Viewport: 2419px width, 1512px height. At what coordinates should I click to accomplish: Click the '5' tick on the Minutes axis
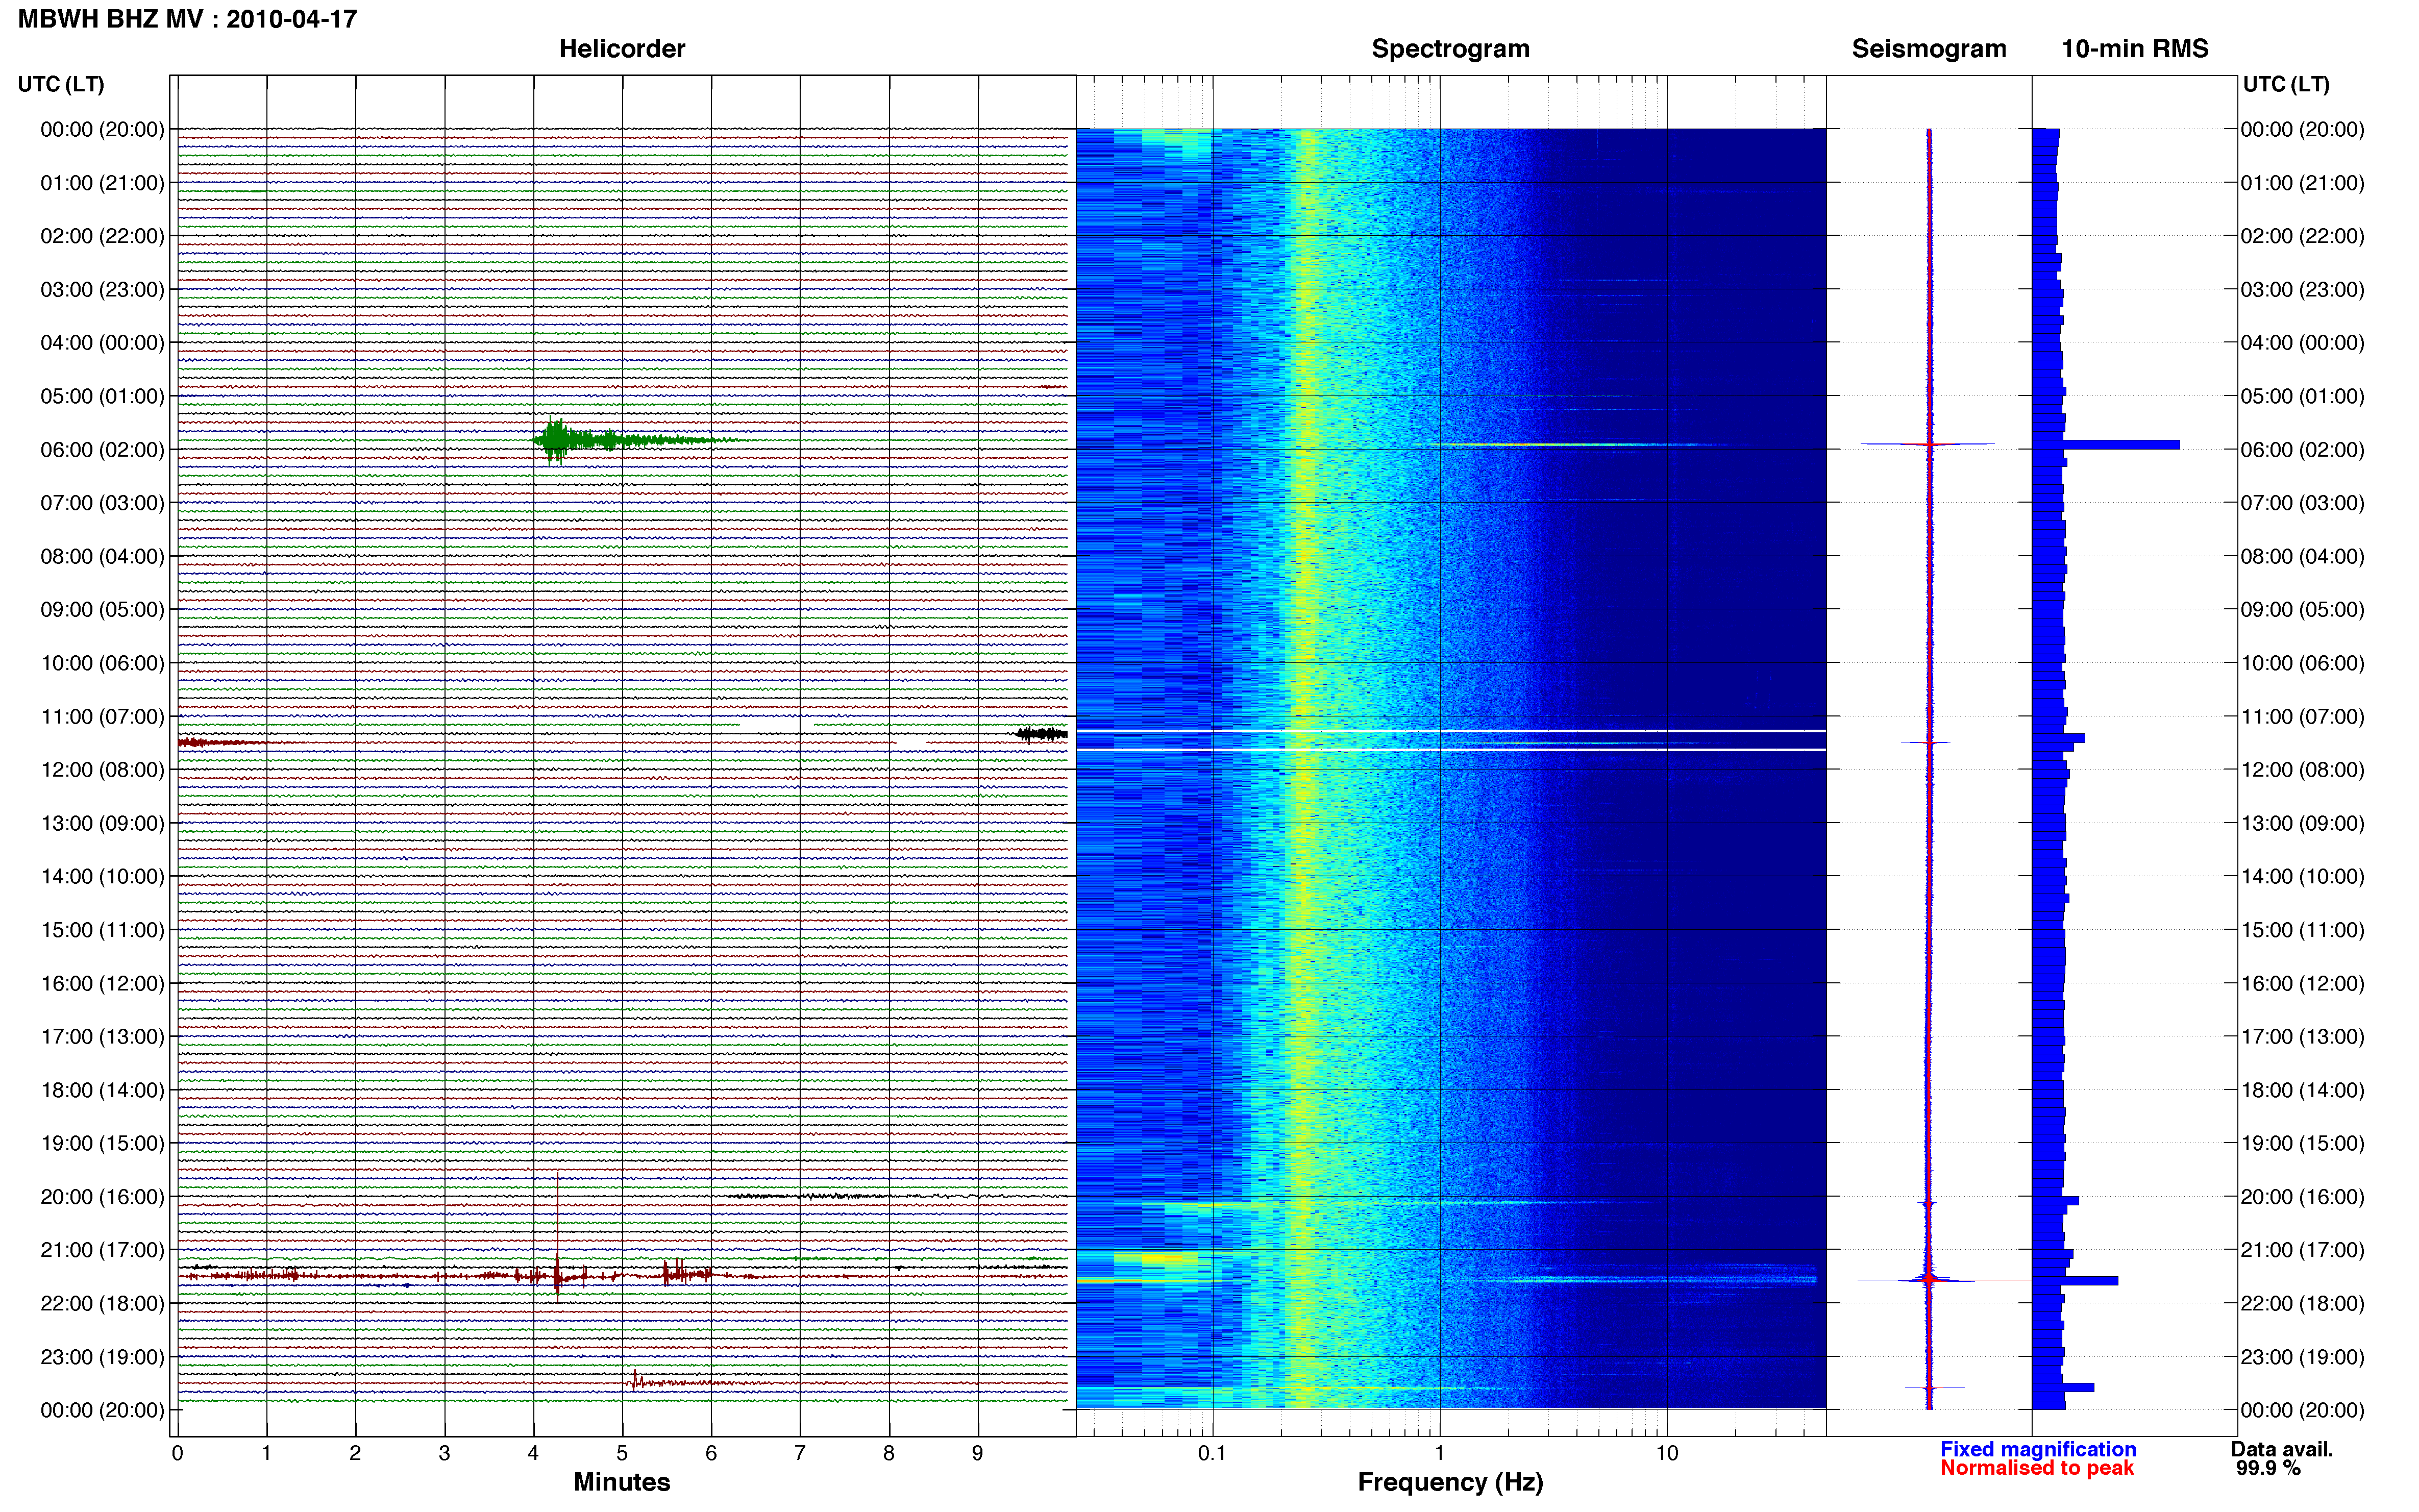click(x=622, y=1453)
